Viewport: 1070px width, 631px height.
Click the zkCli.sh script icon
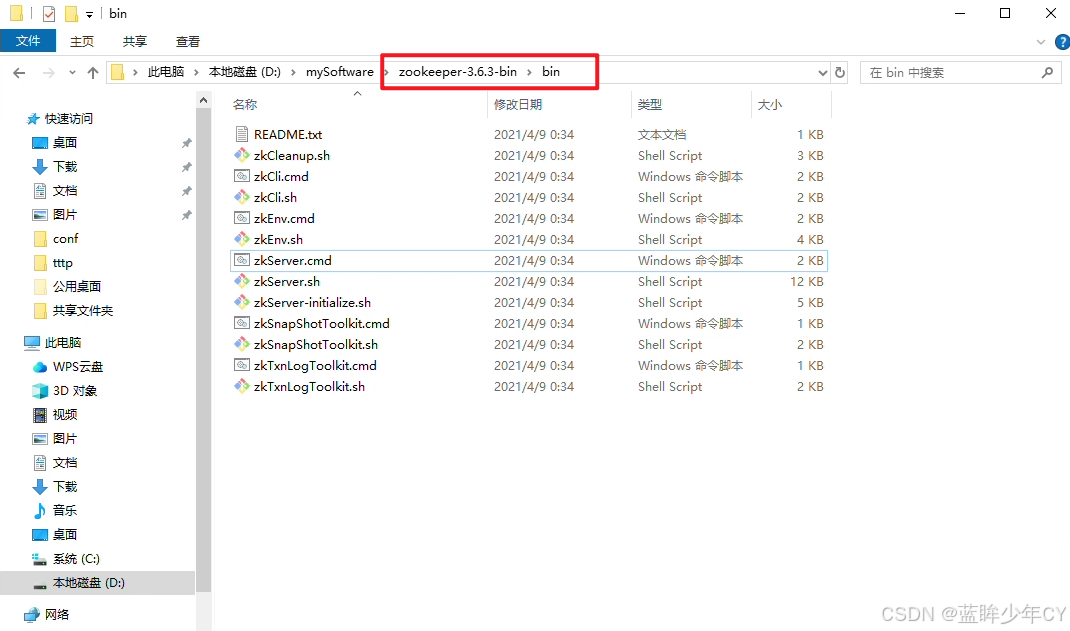(x=241, y=197)
